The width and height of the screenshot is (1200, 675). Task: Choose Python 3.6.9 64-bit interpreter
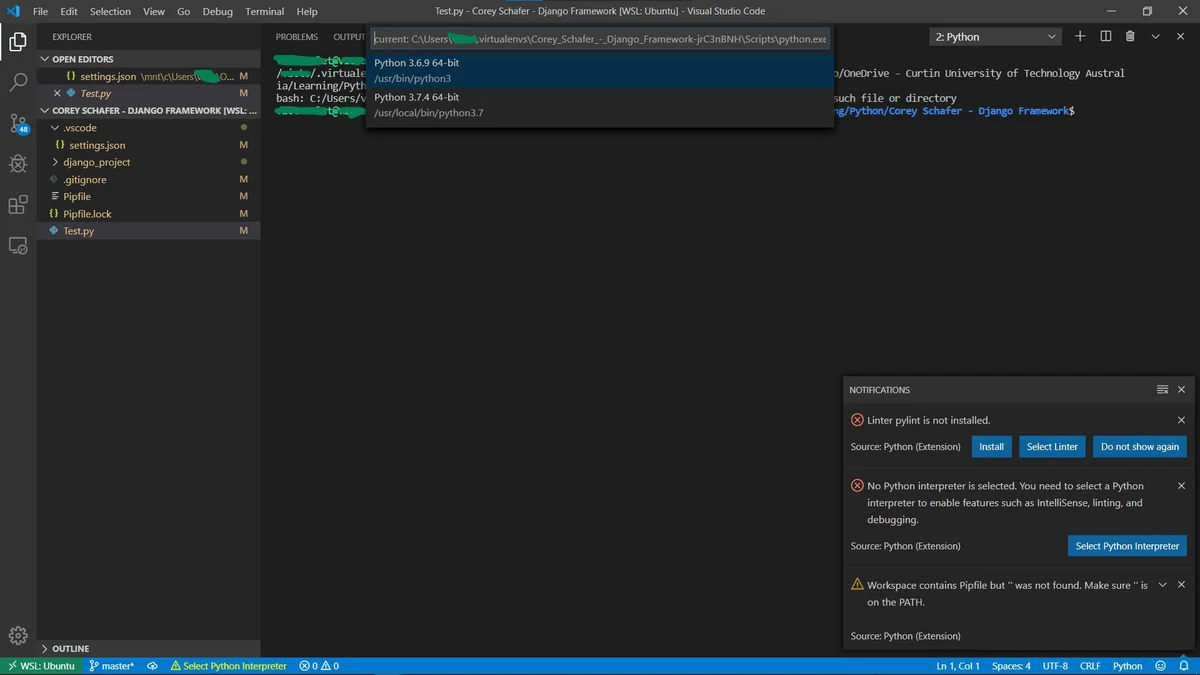(x=600, y=70)
